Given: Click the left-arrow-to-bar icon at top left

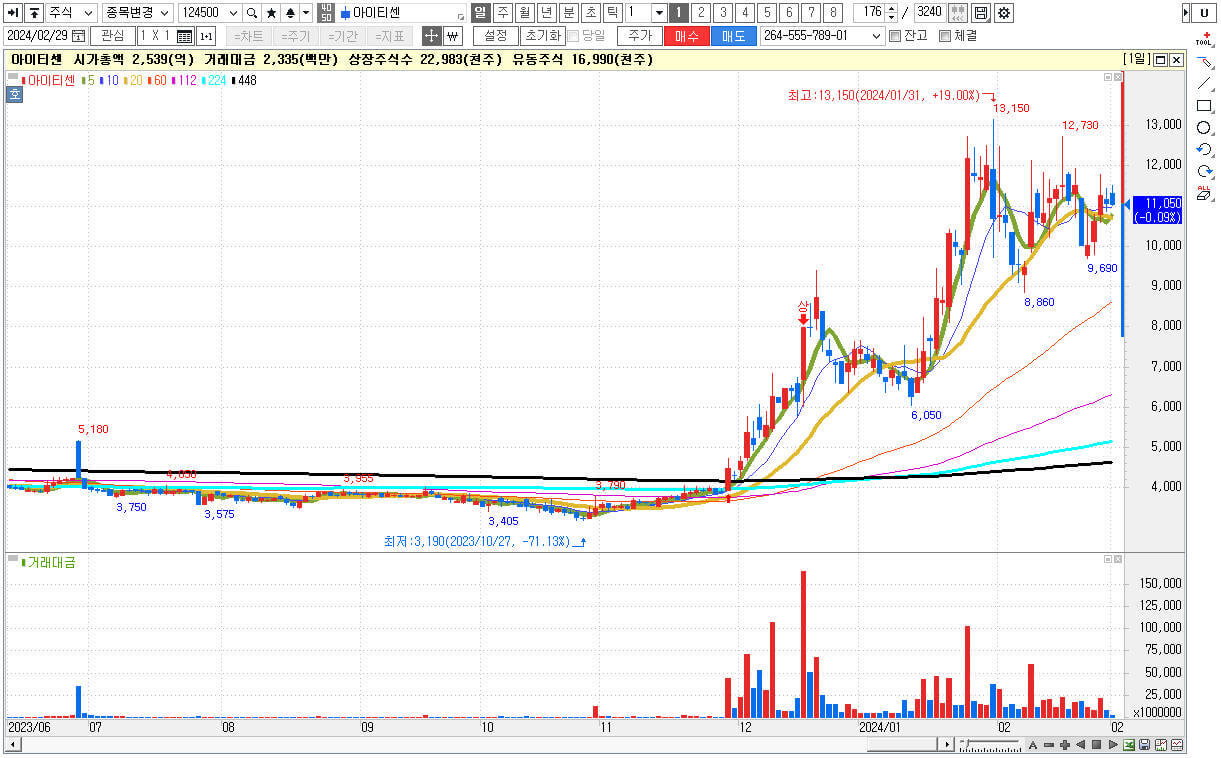Looking at the screenshot, I should (x=13, y=13).
